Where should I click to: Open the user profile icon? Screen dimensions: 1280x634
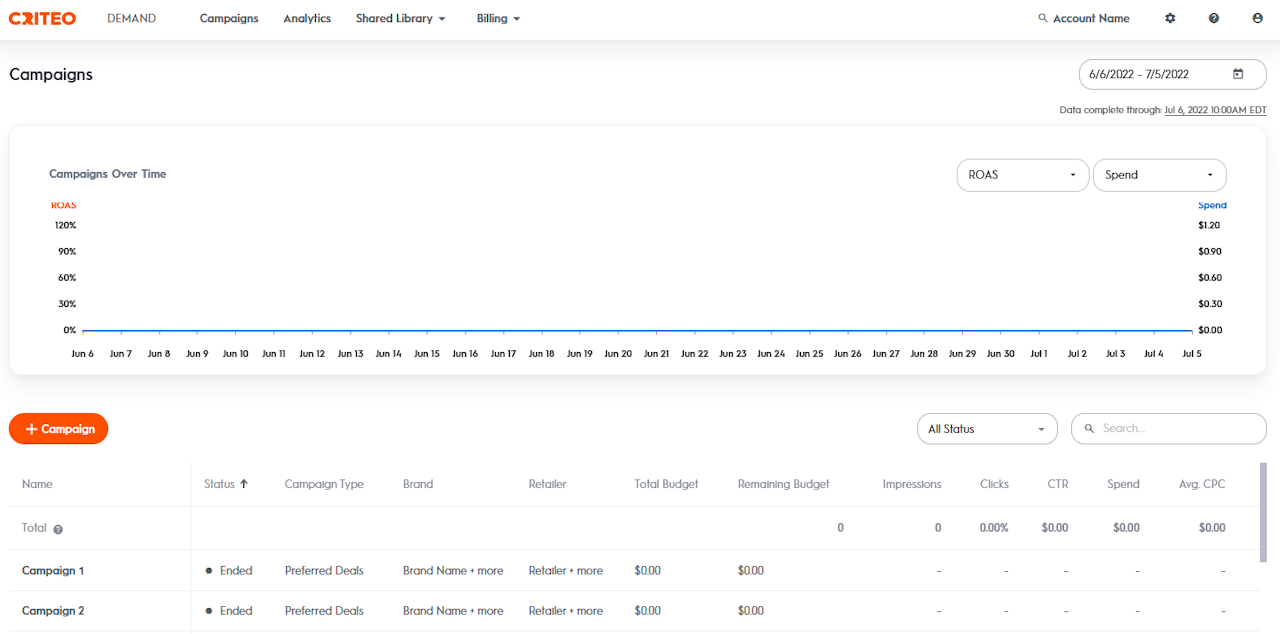(1257, 18)
